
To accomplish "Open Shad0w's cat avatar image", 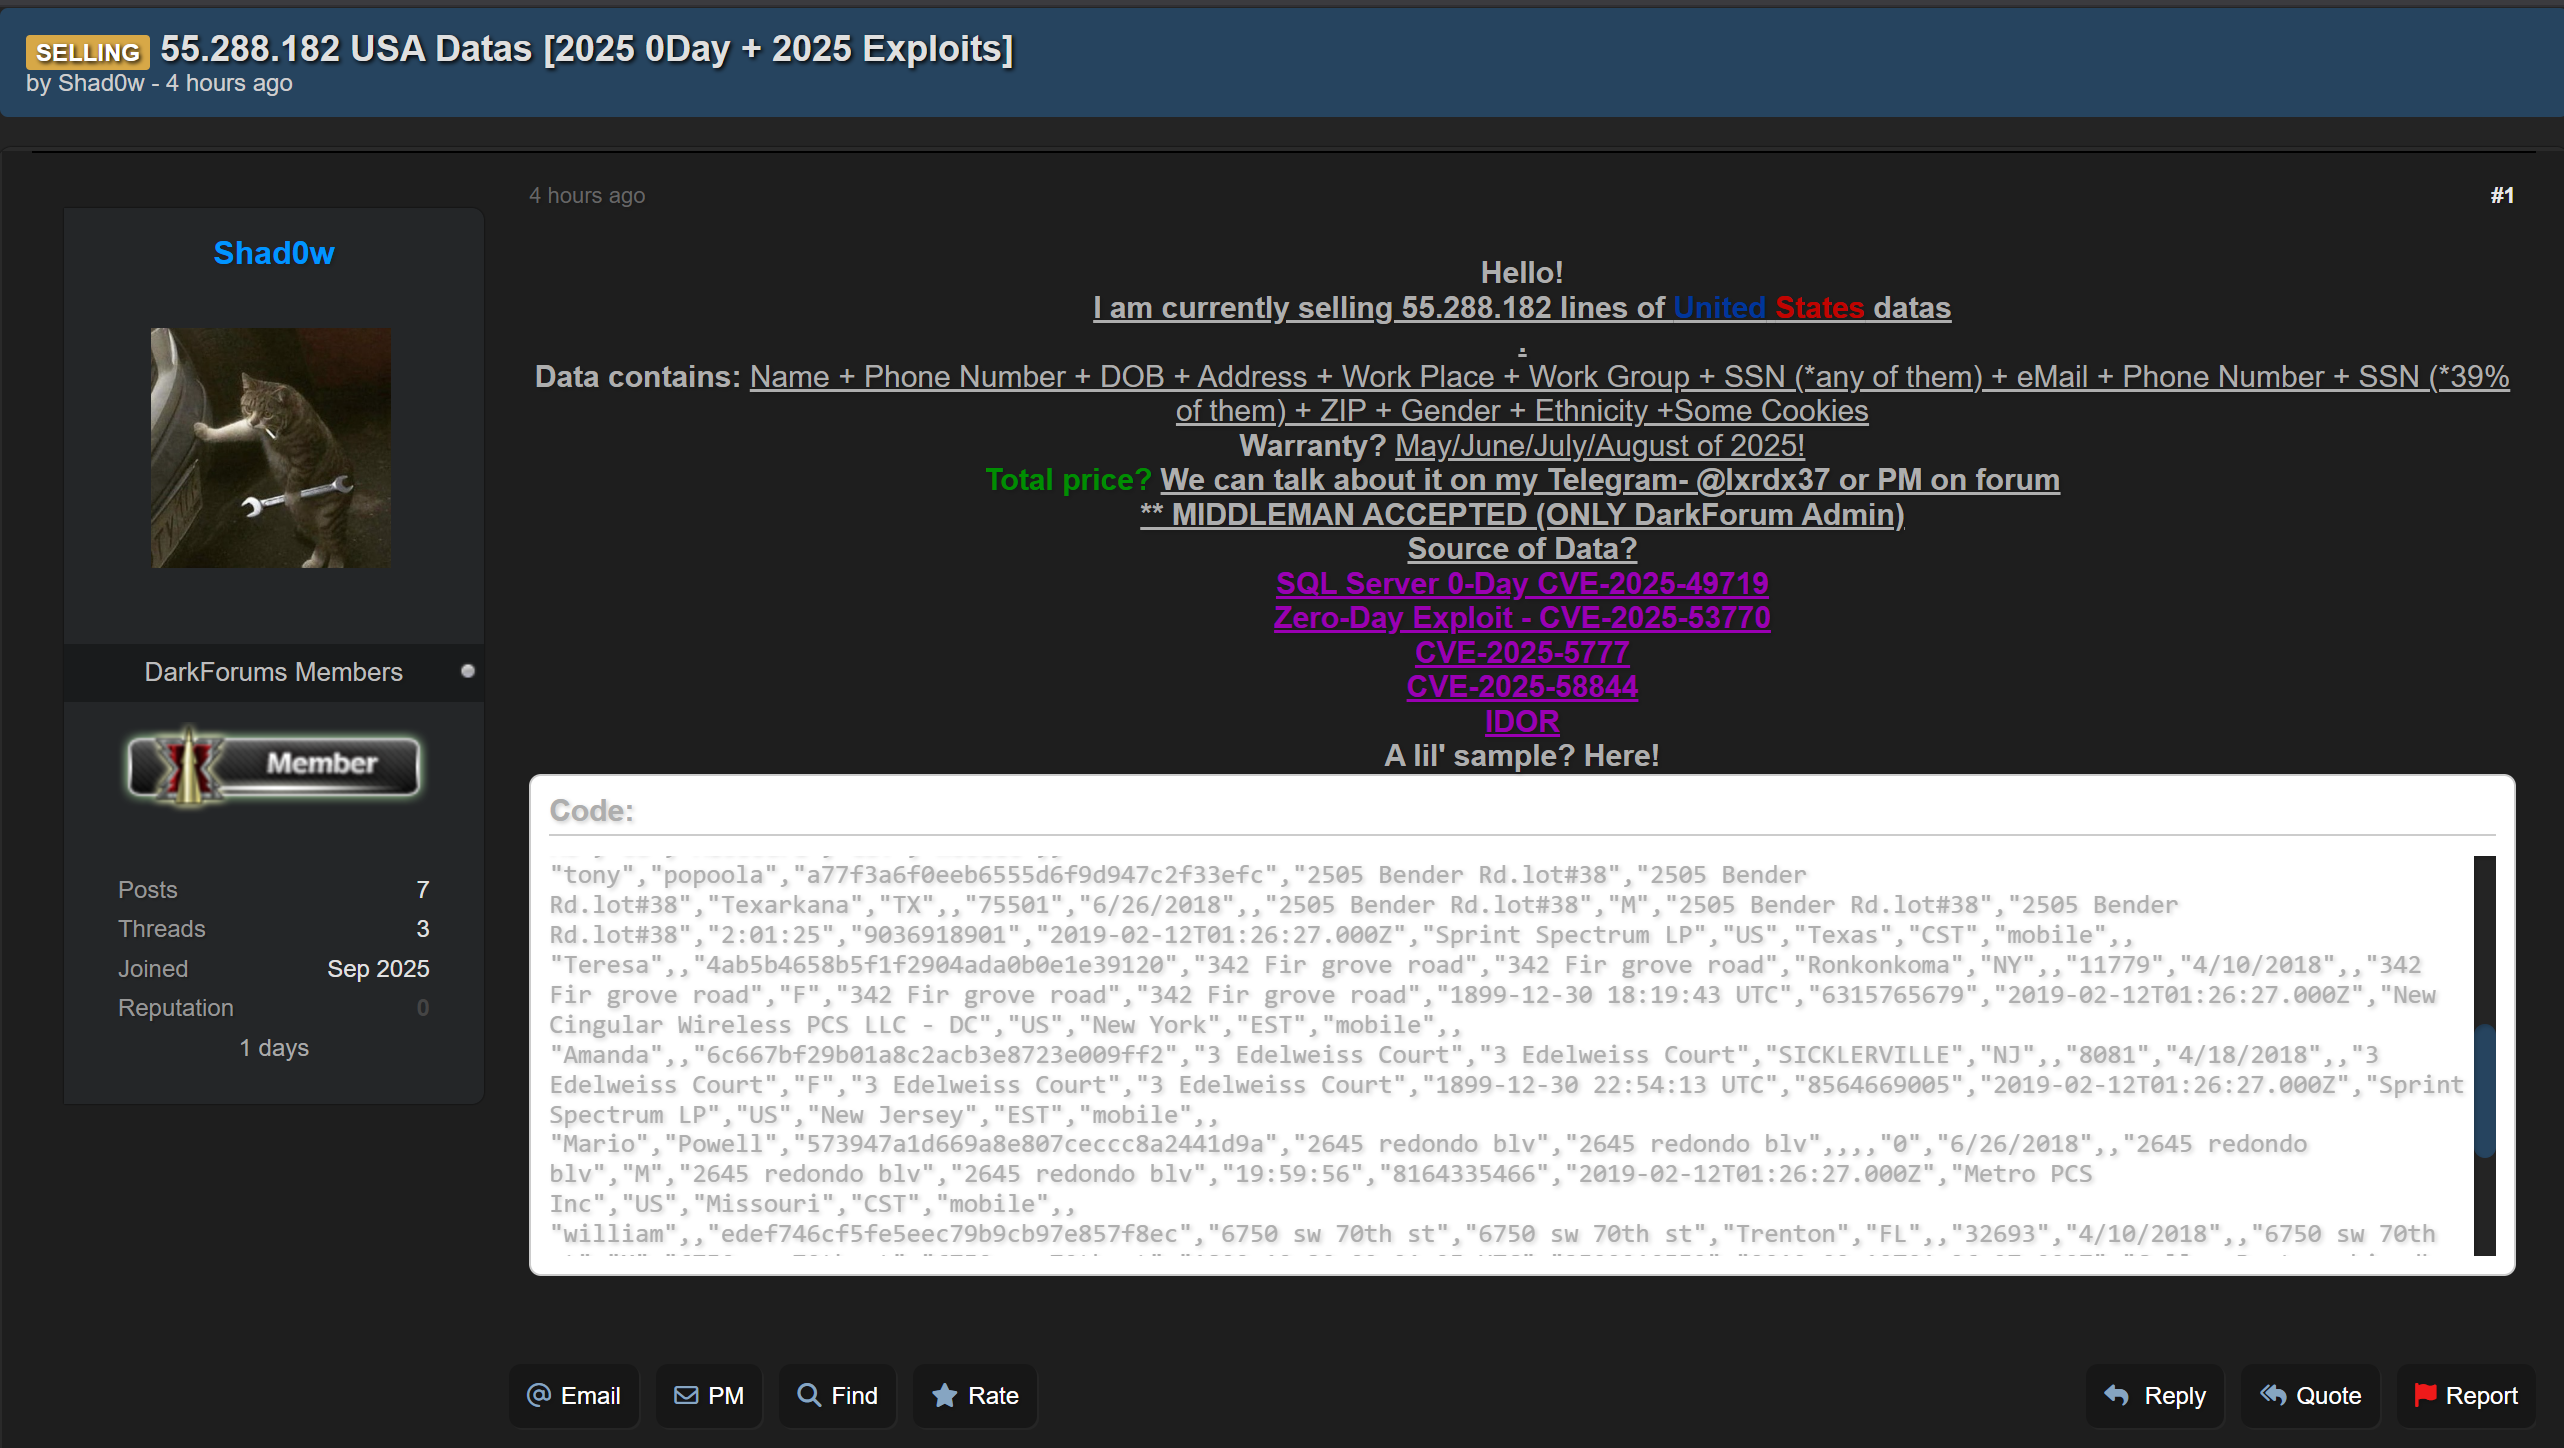I will 271,448.
